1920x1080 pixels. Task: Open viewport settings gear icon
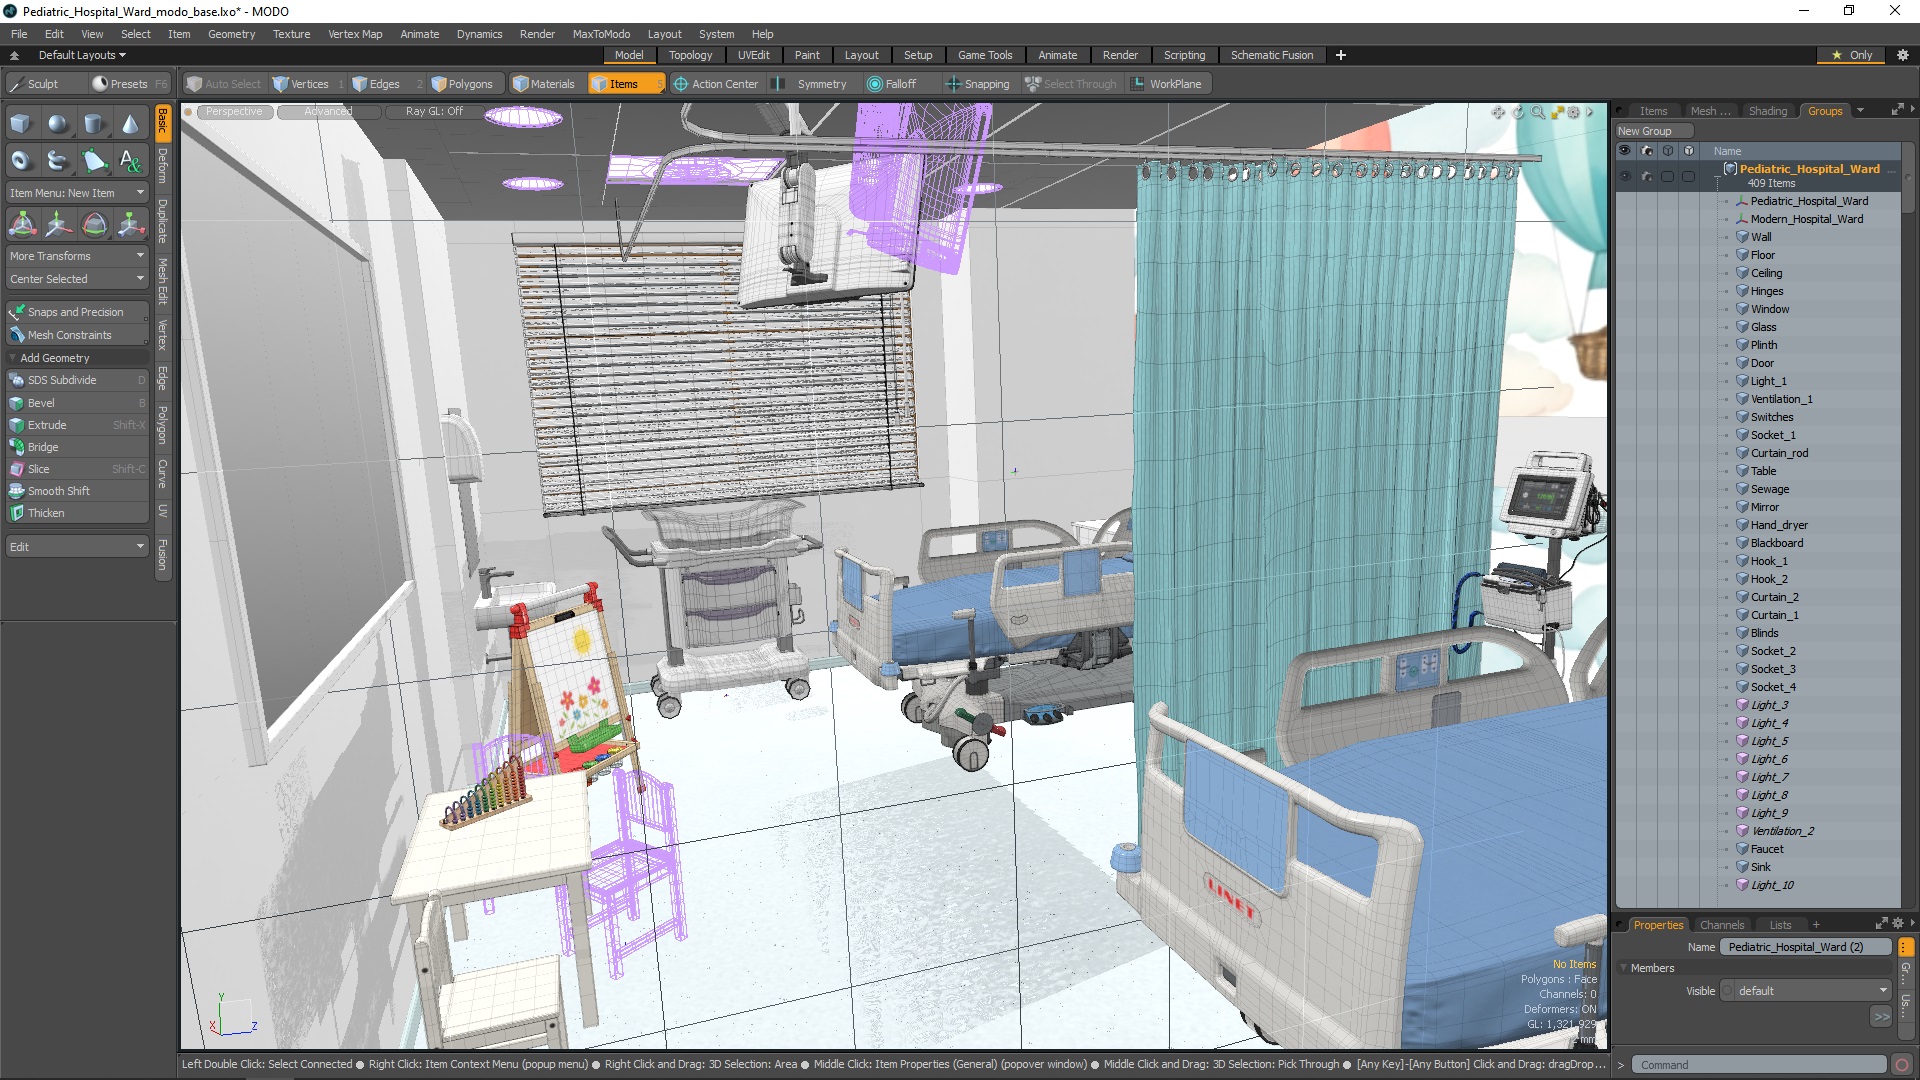coord(1574,112)
